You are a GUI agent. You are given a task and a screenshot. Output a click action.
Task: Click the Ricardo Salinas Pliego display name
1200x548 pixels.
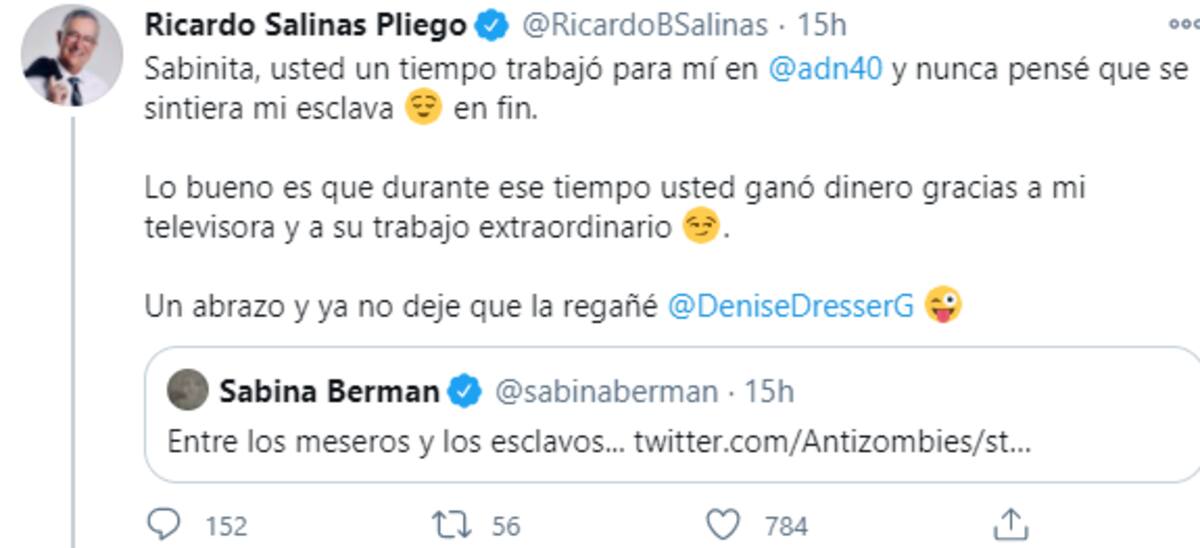pos(306,26)
